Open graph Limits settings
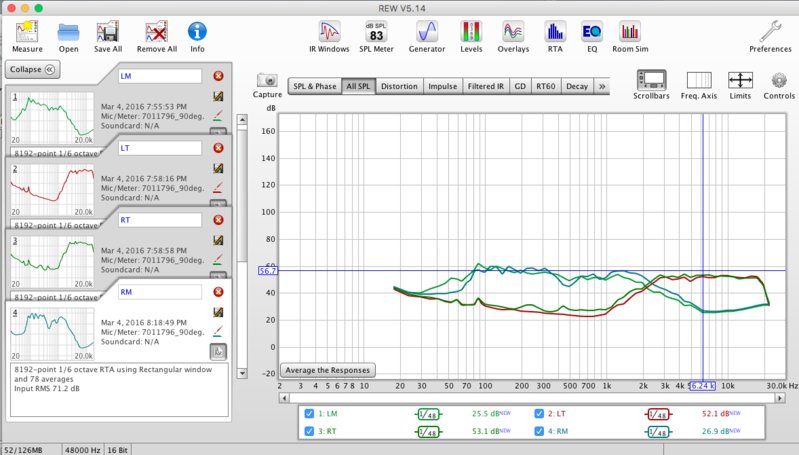Image resolution: width=799 pixels, height=455 pixels. coord(740,85)
